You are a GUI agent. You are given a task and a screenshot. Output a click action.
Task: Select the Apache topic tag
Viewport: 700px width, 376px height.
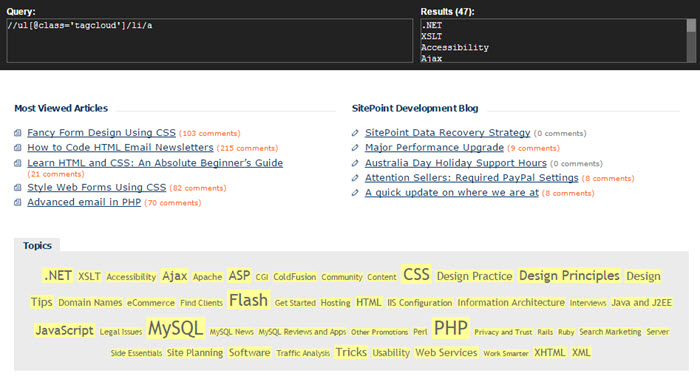pos(208,277)
